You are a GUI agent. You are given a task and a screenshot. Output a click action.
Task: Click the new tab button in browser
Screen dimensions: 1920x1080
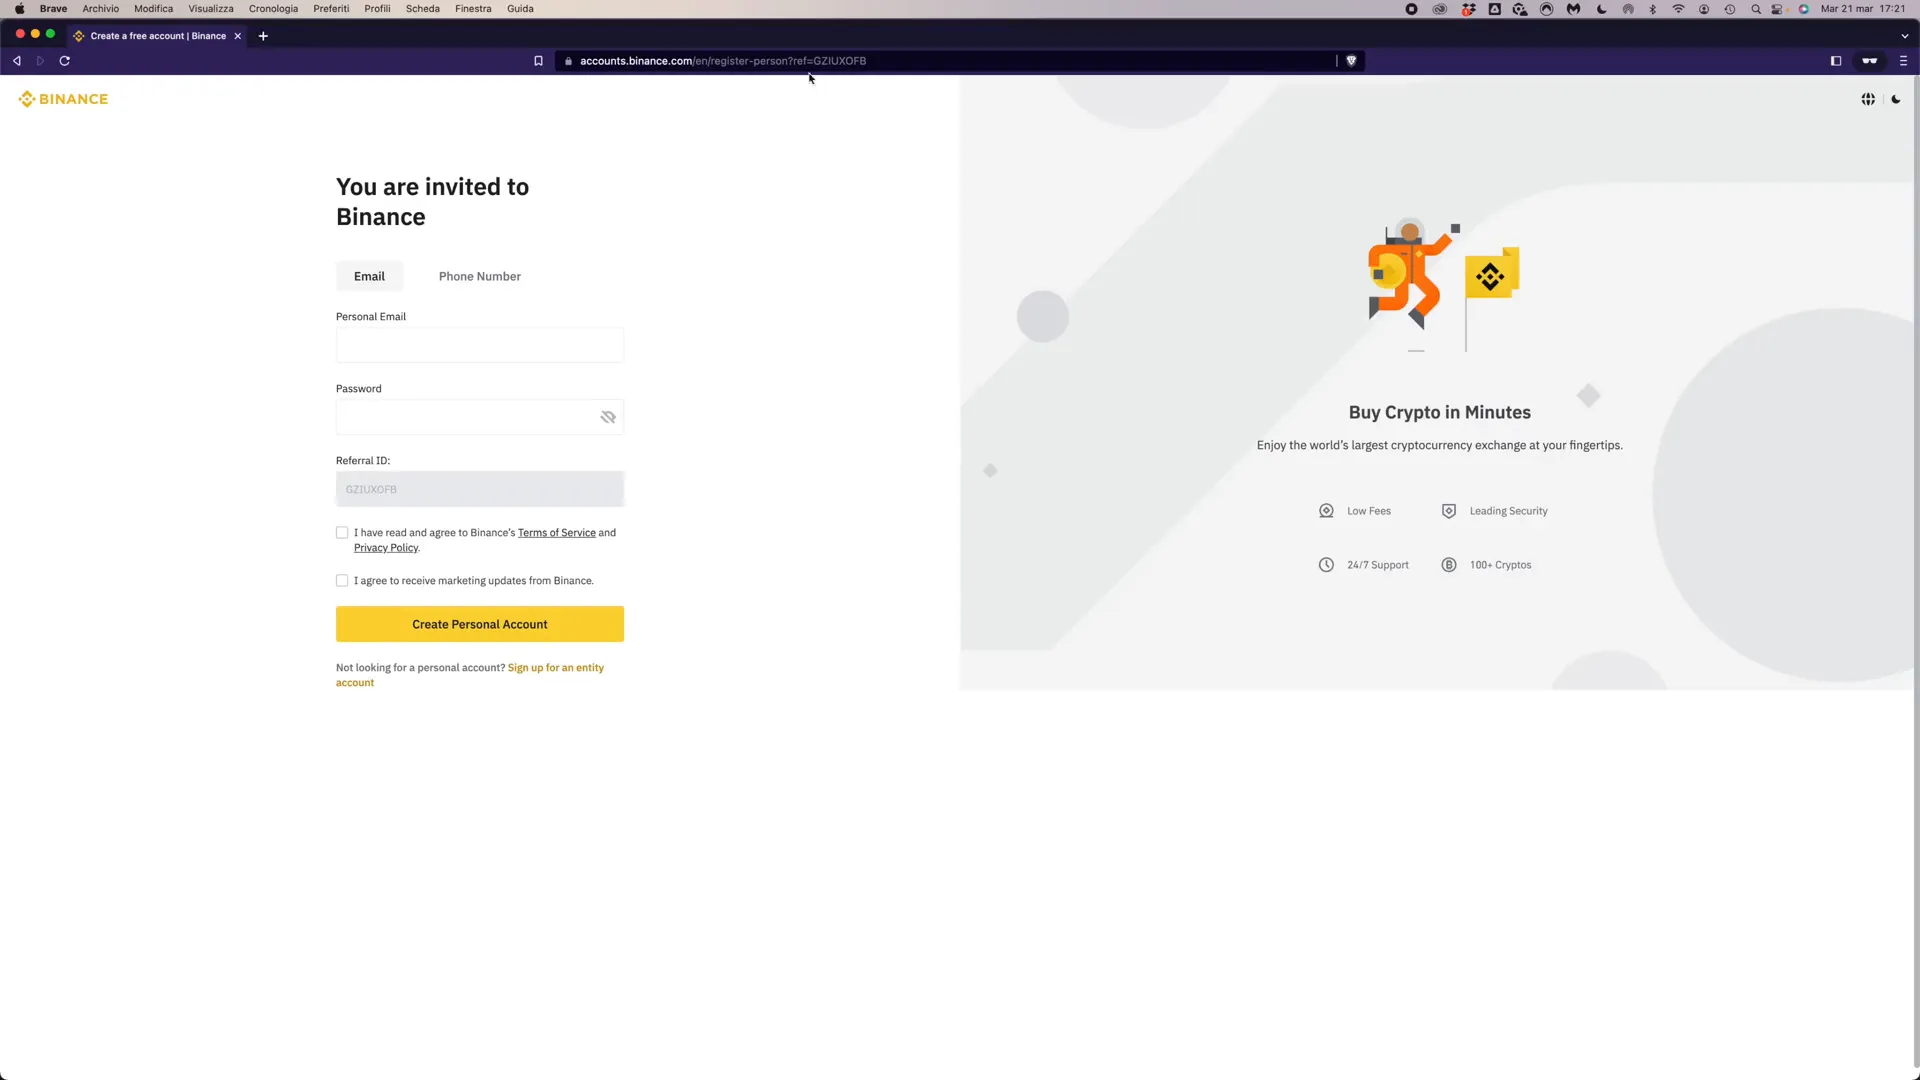262,36
